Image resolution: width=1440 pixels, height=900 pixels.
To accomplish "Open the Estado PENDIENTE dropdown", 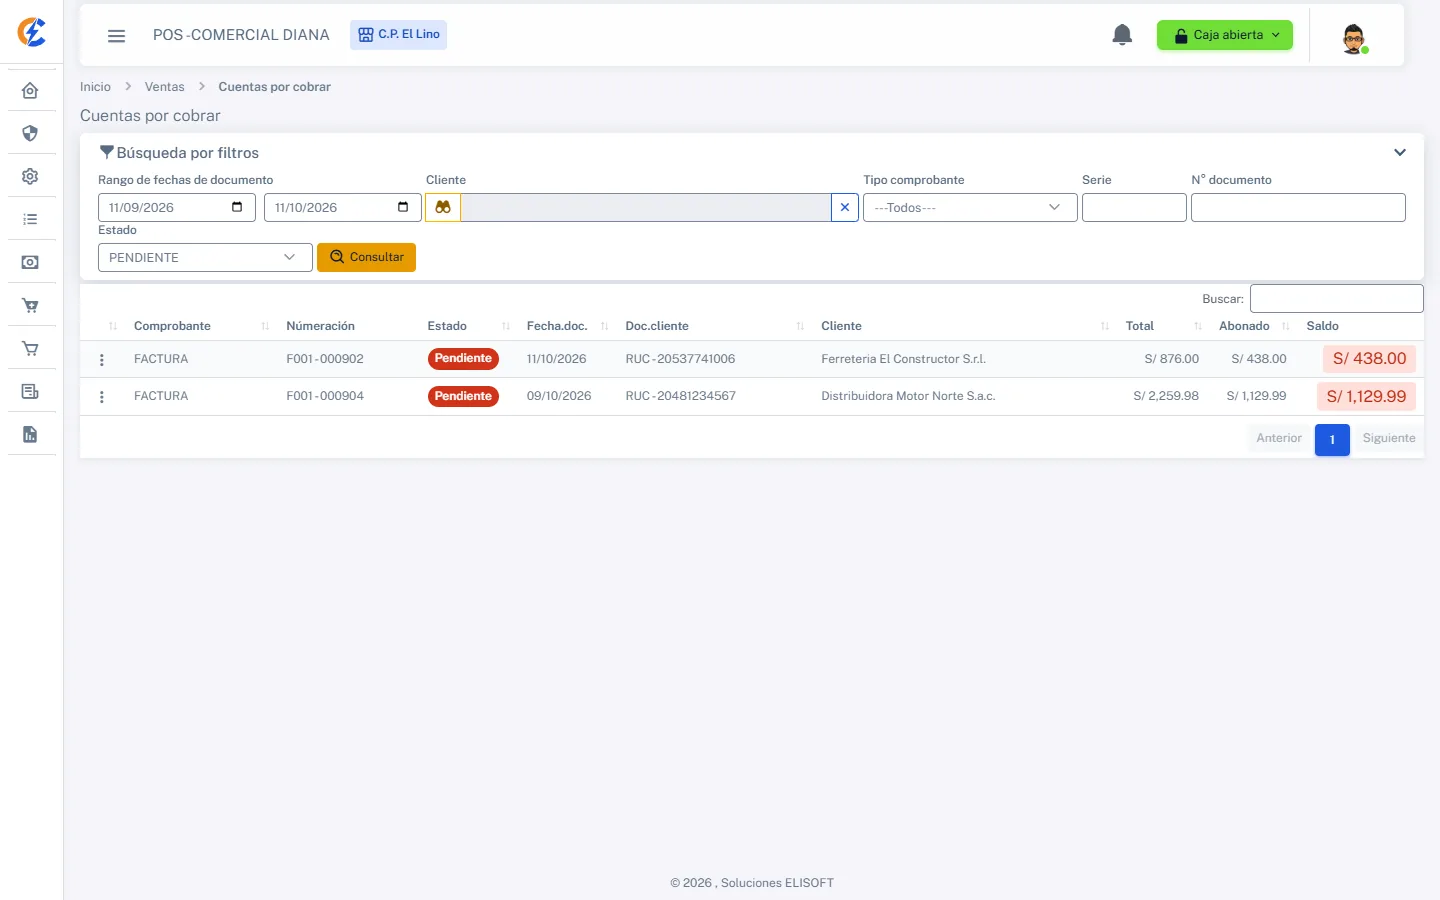I will [205, 257].
